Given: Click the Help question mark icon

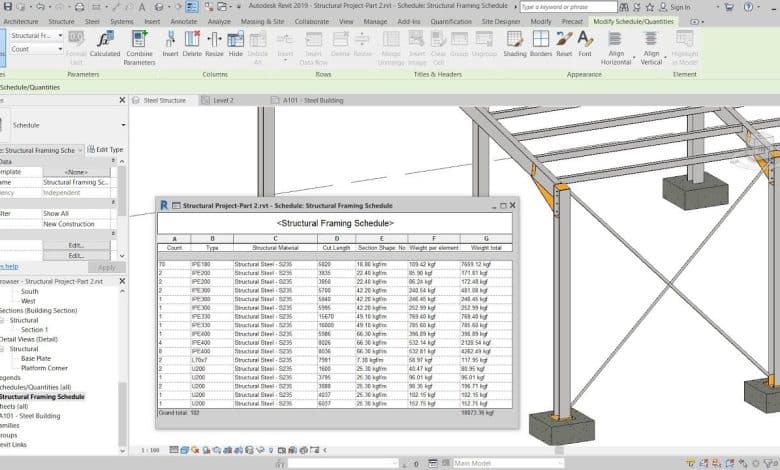Looking at the screenshot, I should 748,7.
